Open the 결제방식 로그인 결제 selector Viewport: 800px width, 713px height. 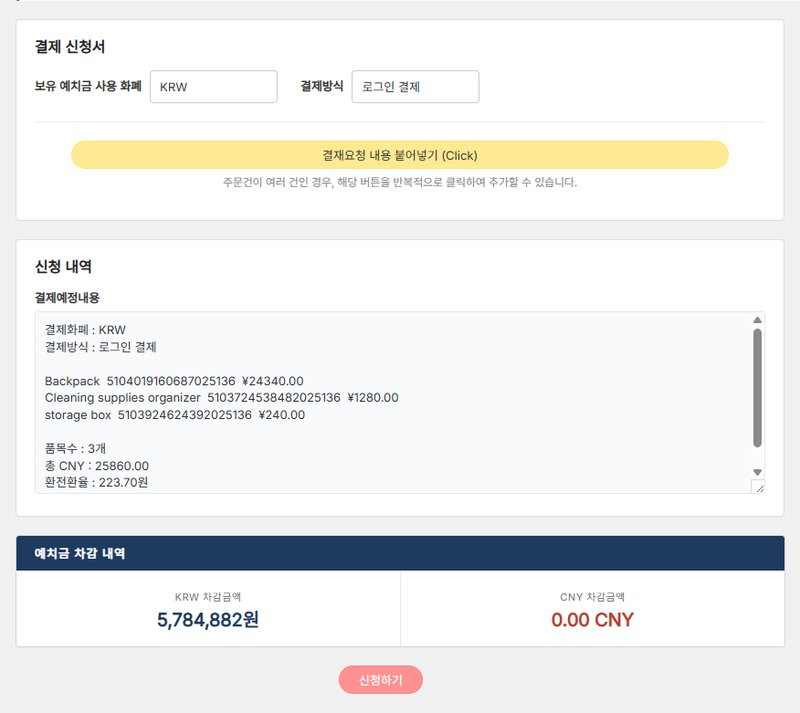[x=415, y=87]
